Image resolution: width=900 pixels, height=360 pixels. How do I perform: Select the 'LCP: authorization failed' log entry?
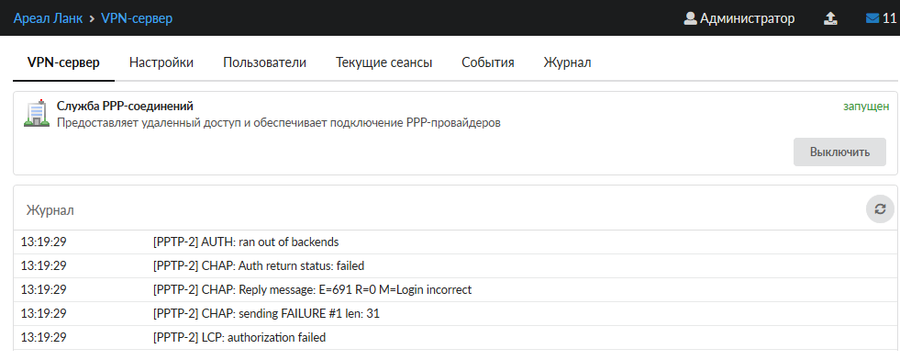coord(455,338)
